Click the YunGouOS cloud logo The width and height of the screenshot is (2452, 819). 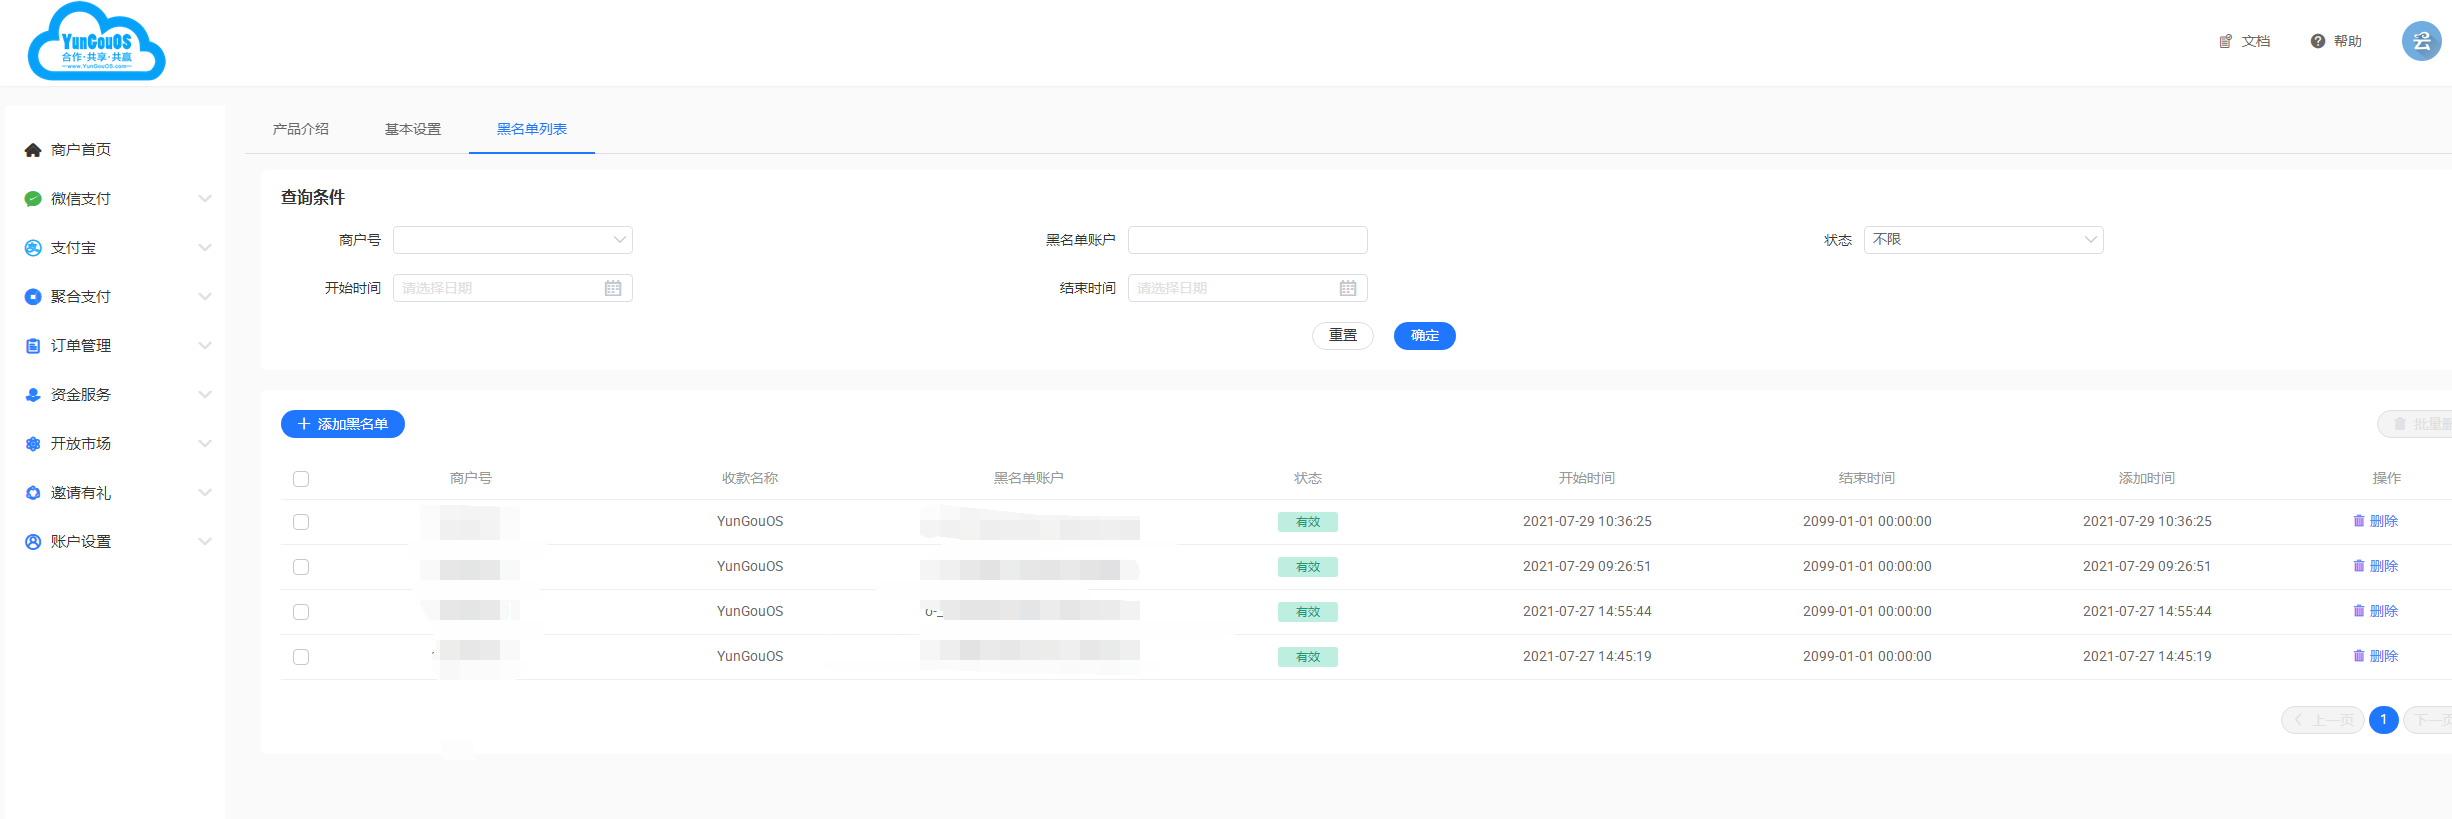pyautogui.click(x=96, y=42)
